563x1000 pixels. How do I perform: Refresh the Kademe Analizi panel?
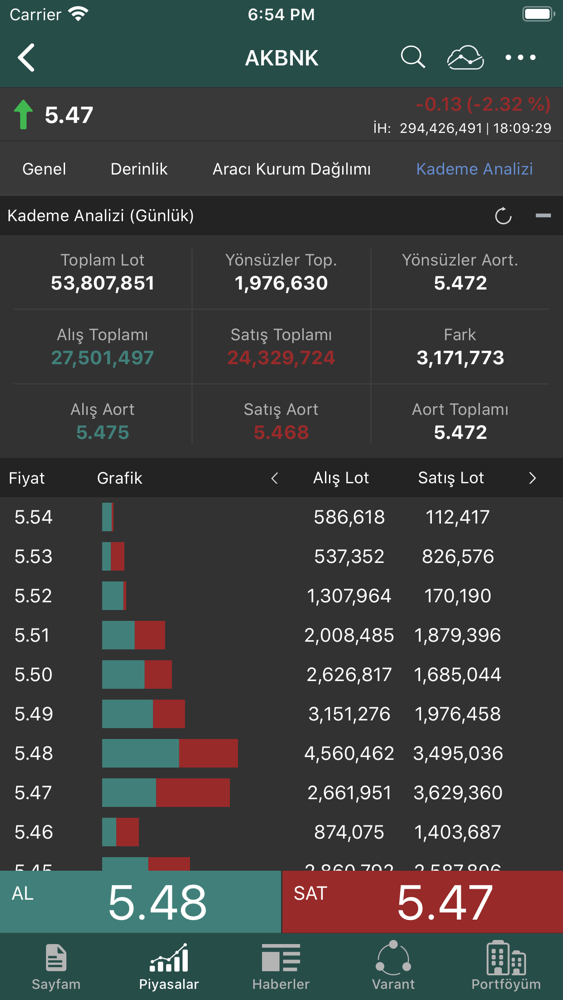click(503, 216)
